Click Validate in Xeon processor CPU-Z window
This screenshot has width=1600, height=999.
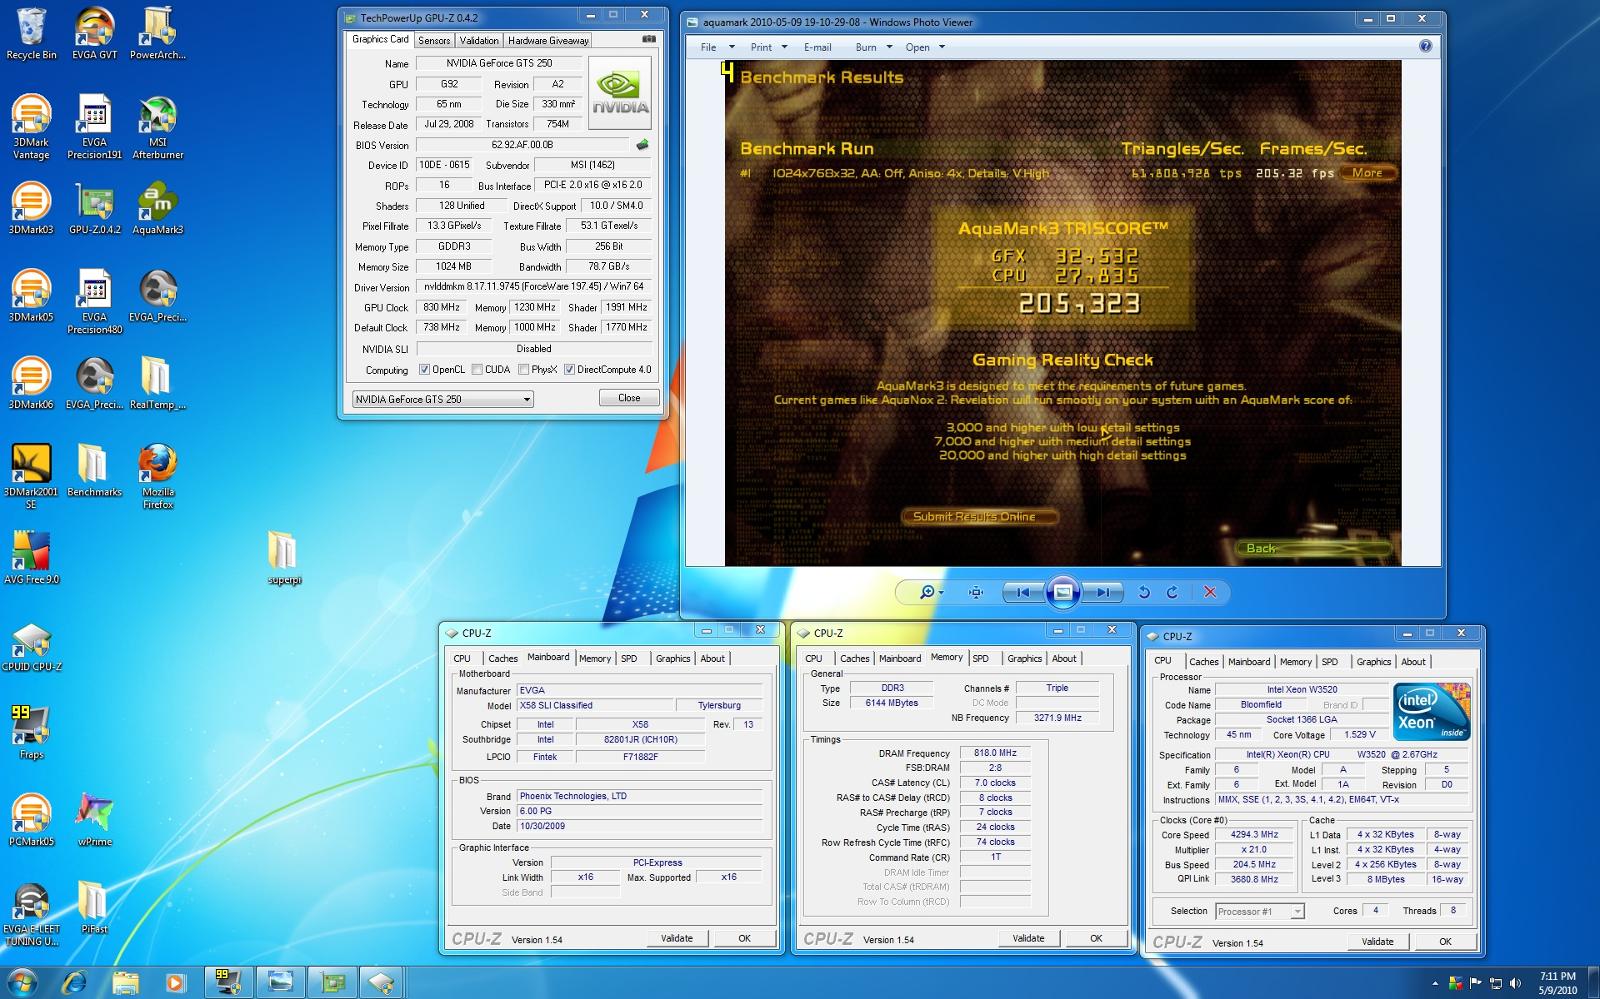1377,941
